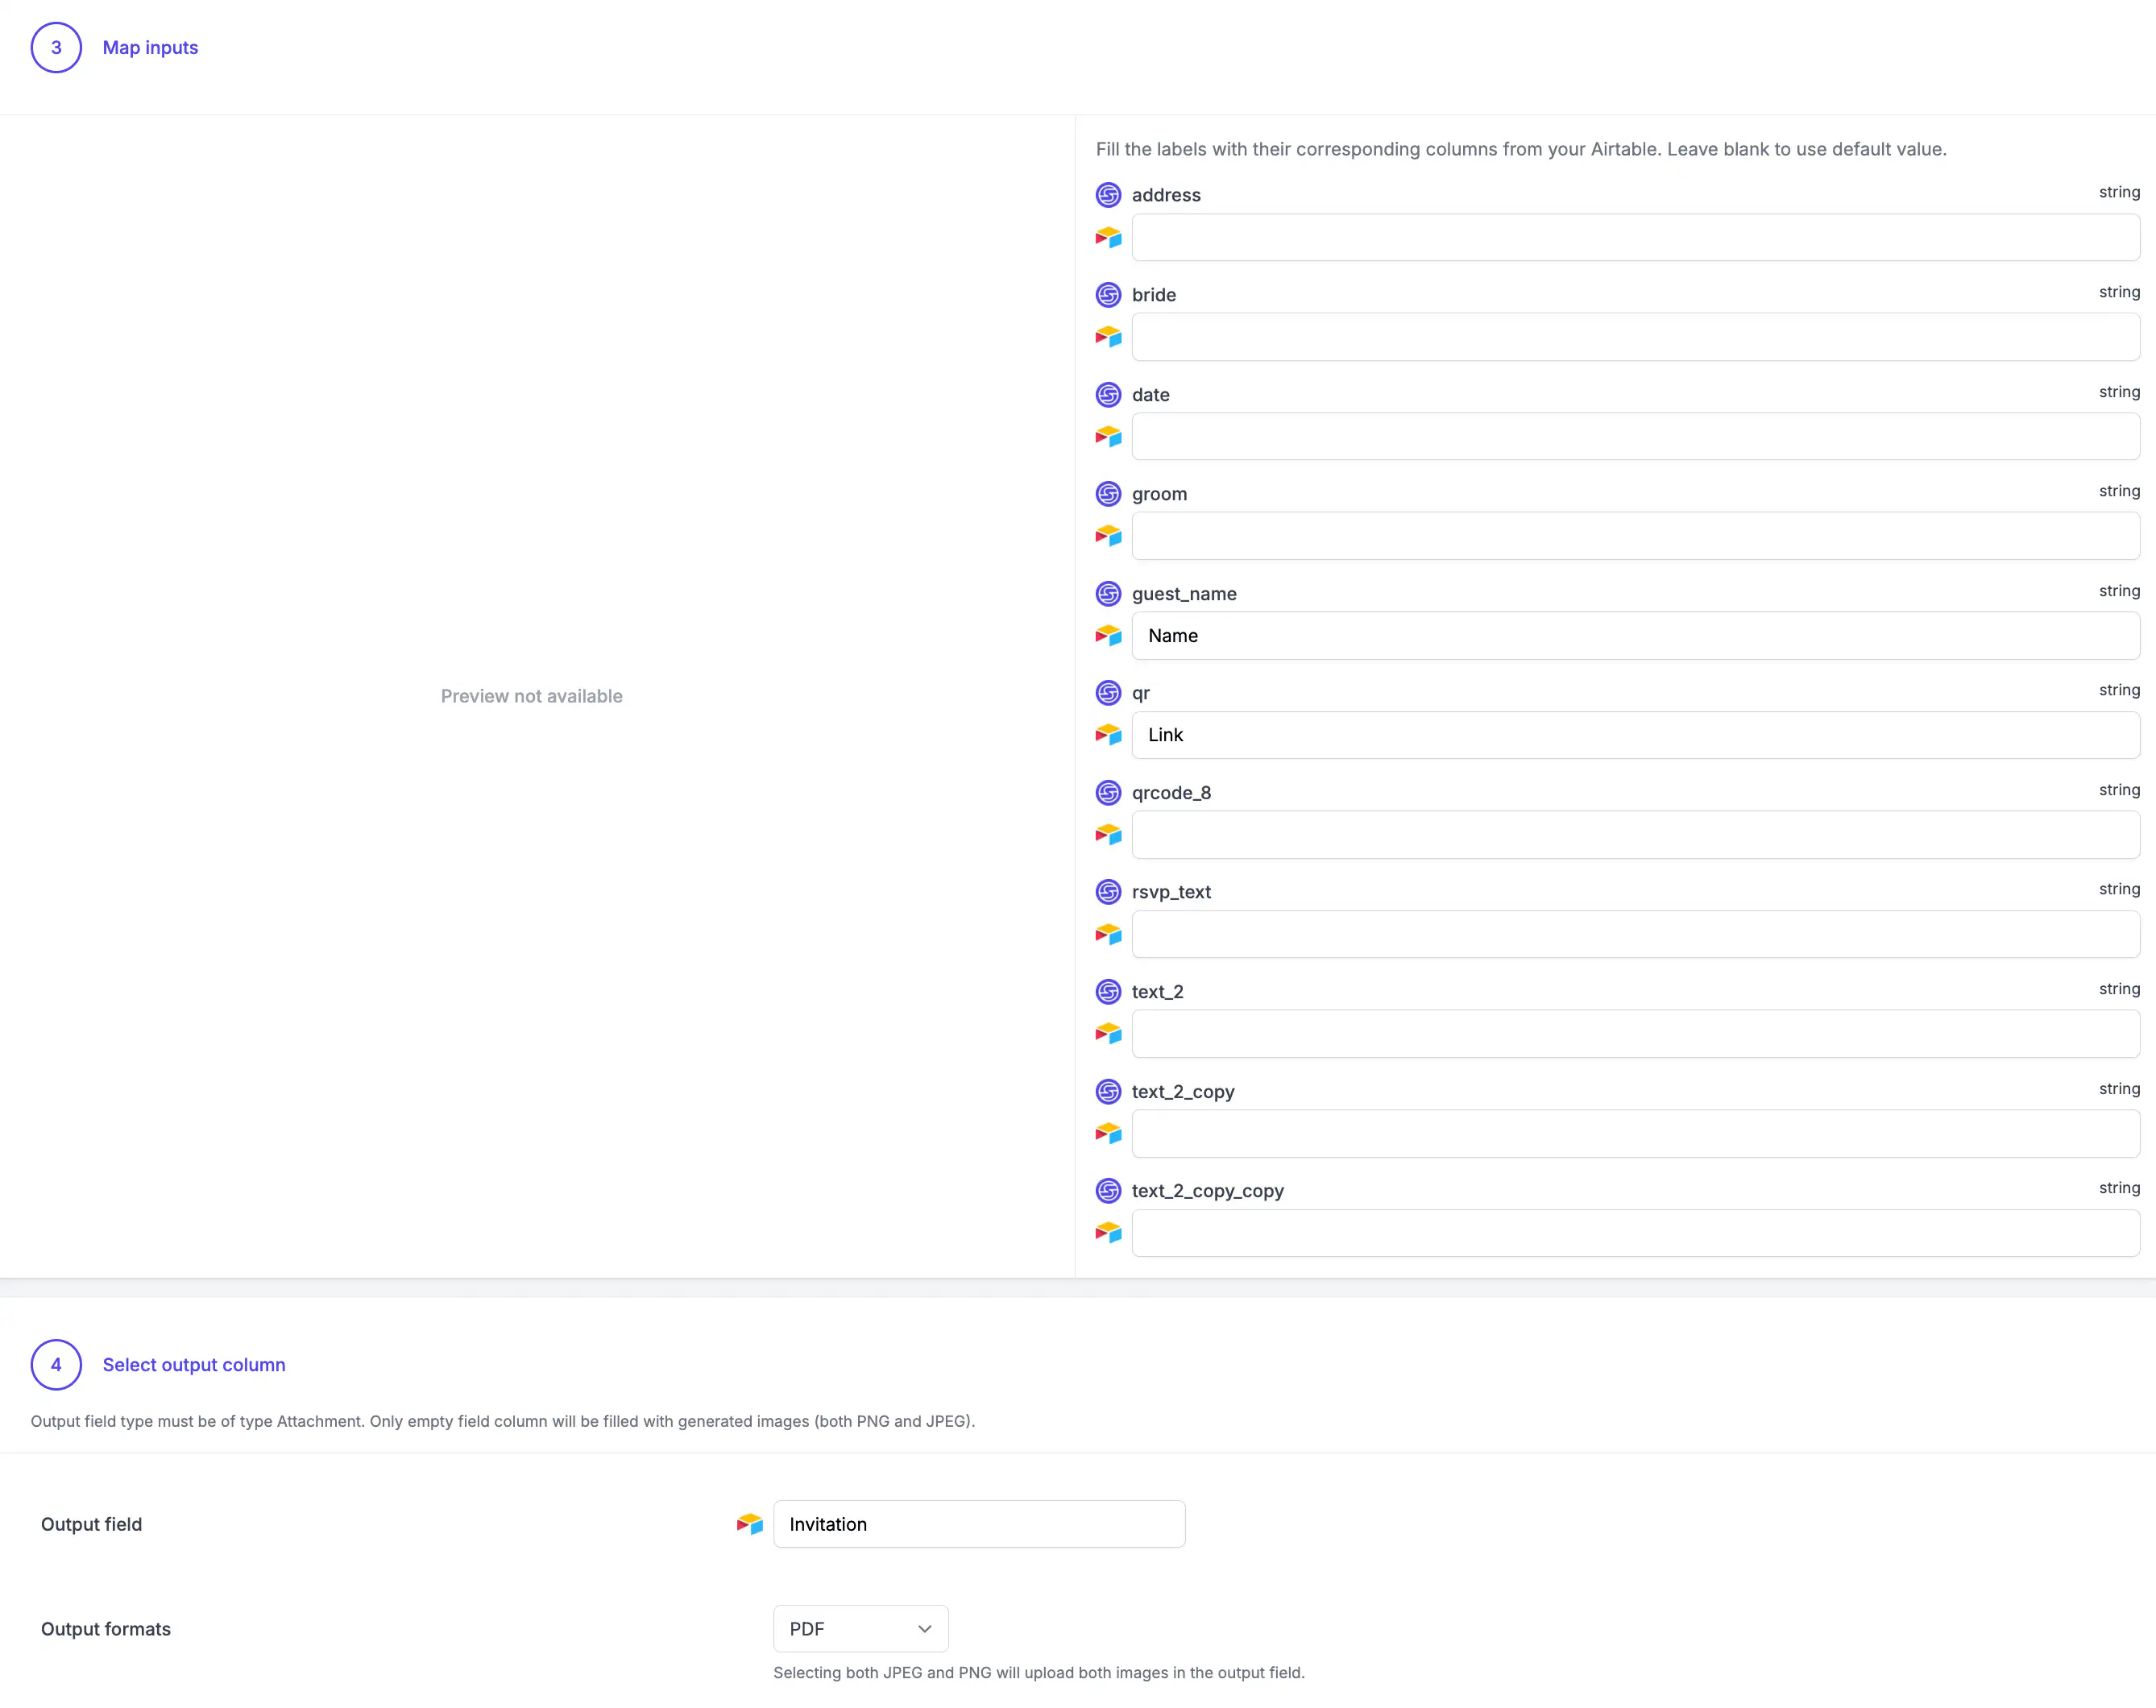Click the Bannerbear icon beside groom label
The width and height of the screenshot is (2156, 1708).
pos(1108,494)
